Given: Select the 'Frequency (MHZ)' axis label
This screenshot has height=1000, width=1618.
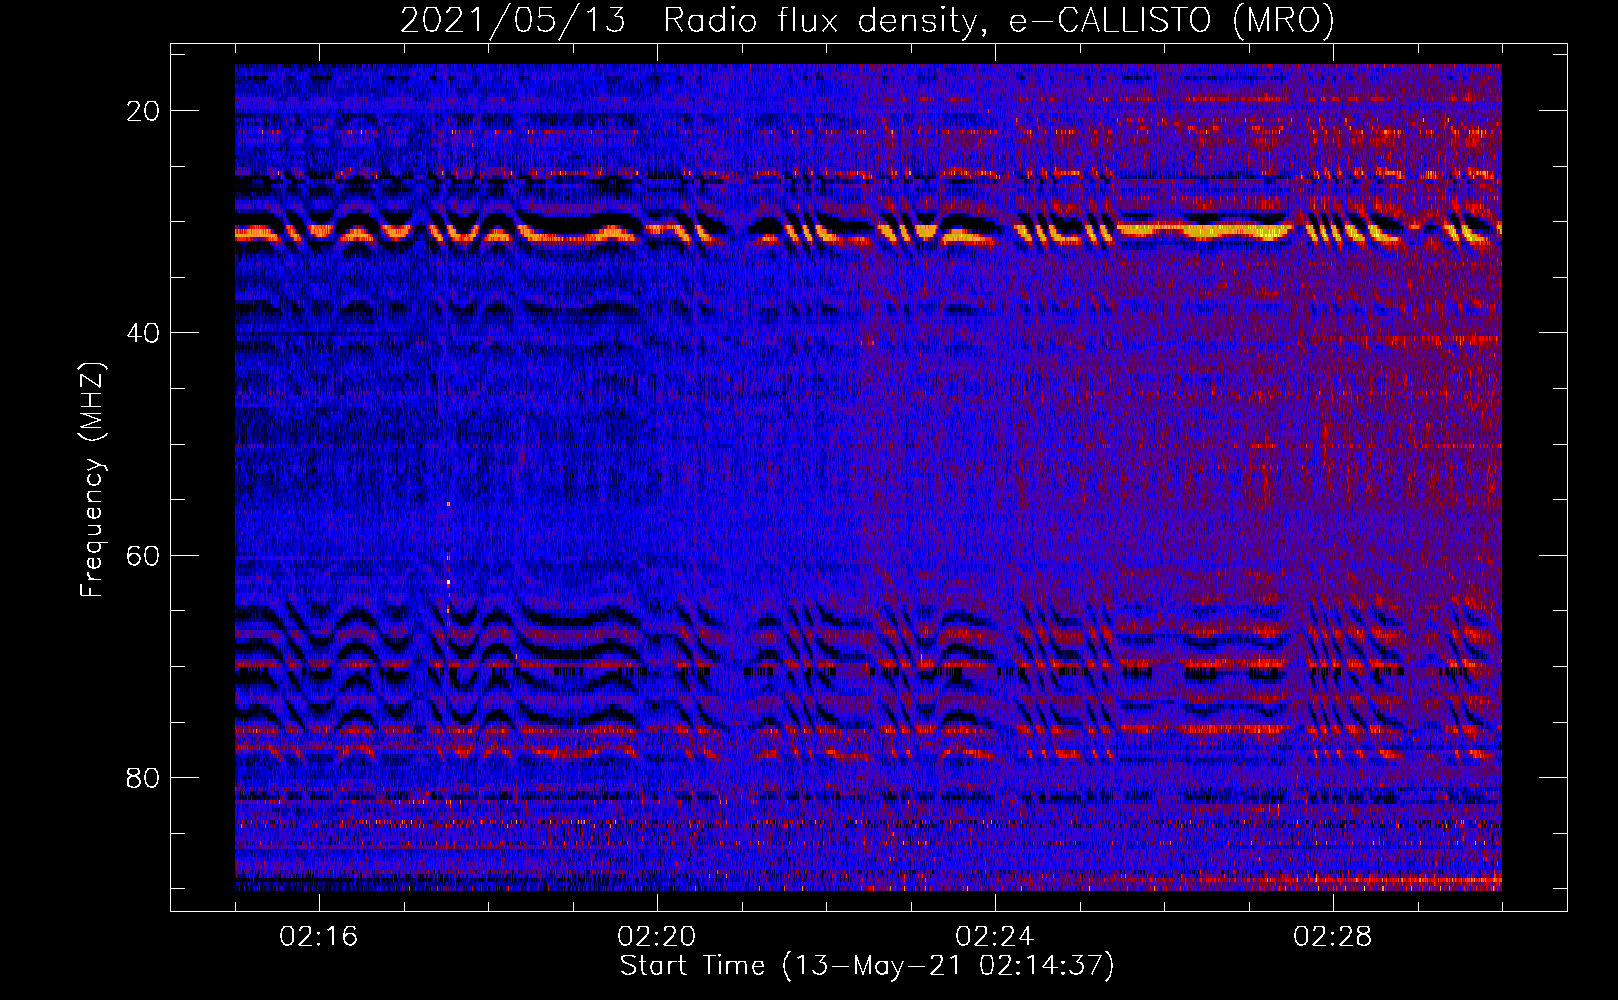Looking at the screenshot, I should pos(92,480).
